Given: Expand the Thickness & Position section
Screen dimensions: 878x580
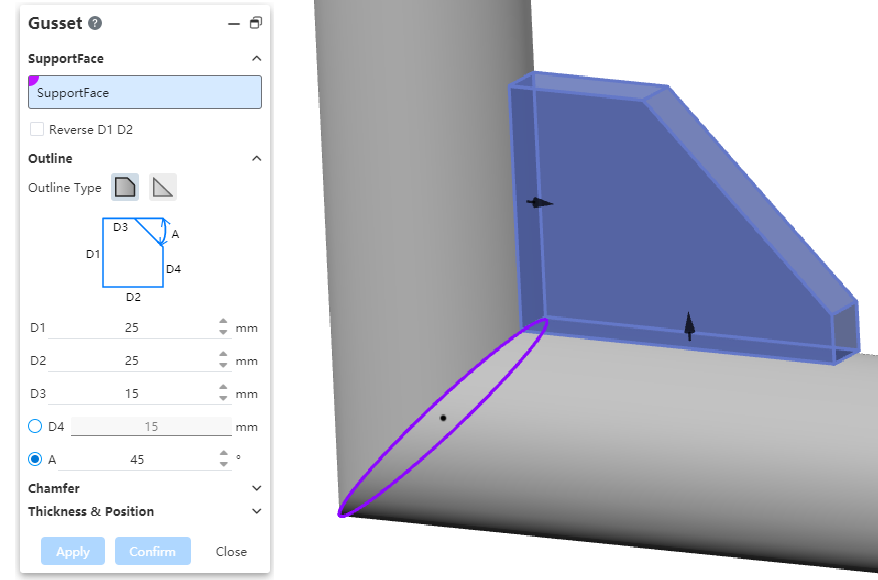Looking at the screenshot, I should (x=256, y=511).
